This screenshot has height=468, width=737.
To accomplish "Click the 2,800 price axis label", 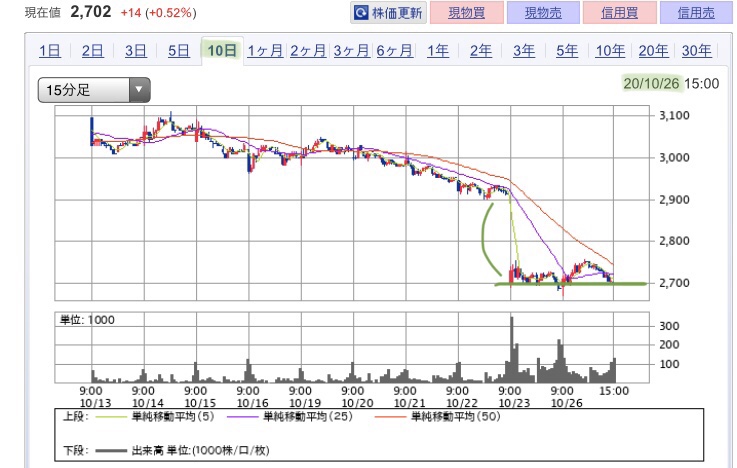I will click(674, 241).
